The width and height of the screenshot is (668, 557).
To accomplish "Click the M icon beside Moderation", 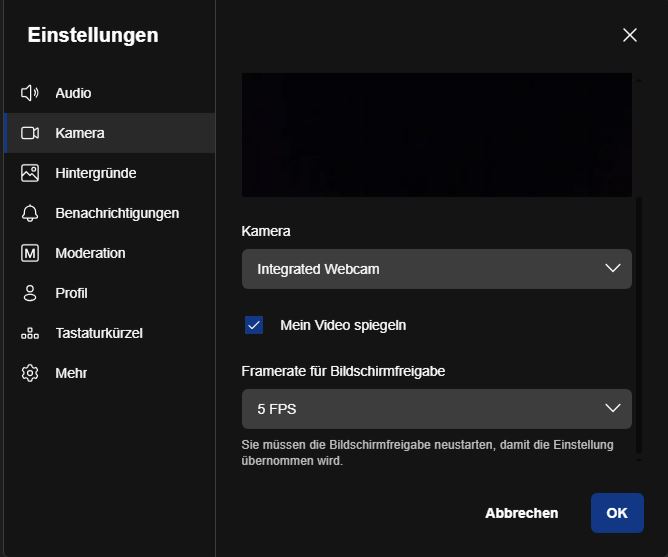I will coord(30,253).
